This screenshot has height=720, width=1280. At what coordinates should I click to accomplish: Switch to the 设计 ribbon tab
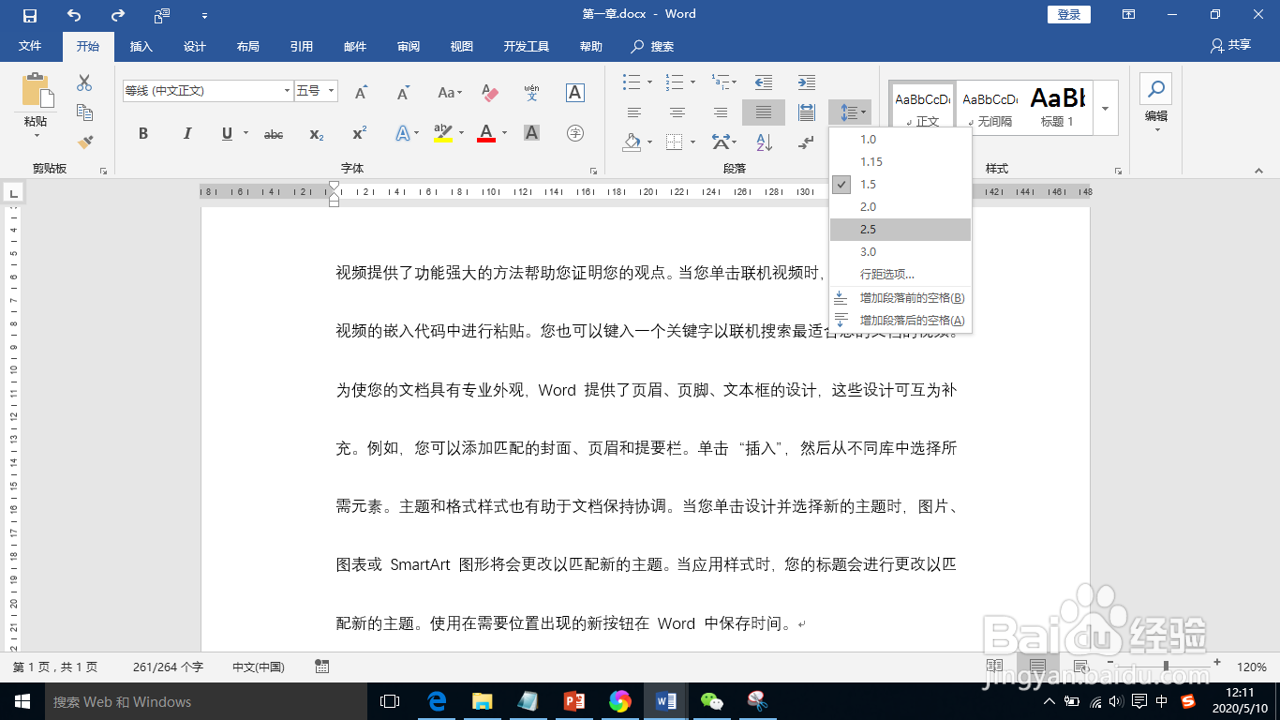194,47
